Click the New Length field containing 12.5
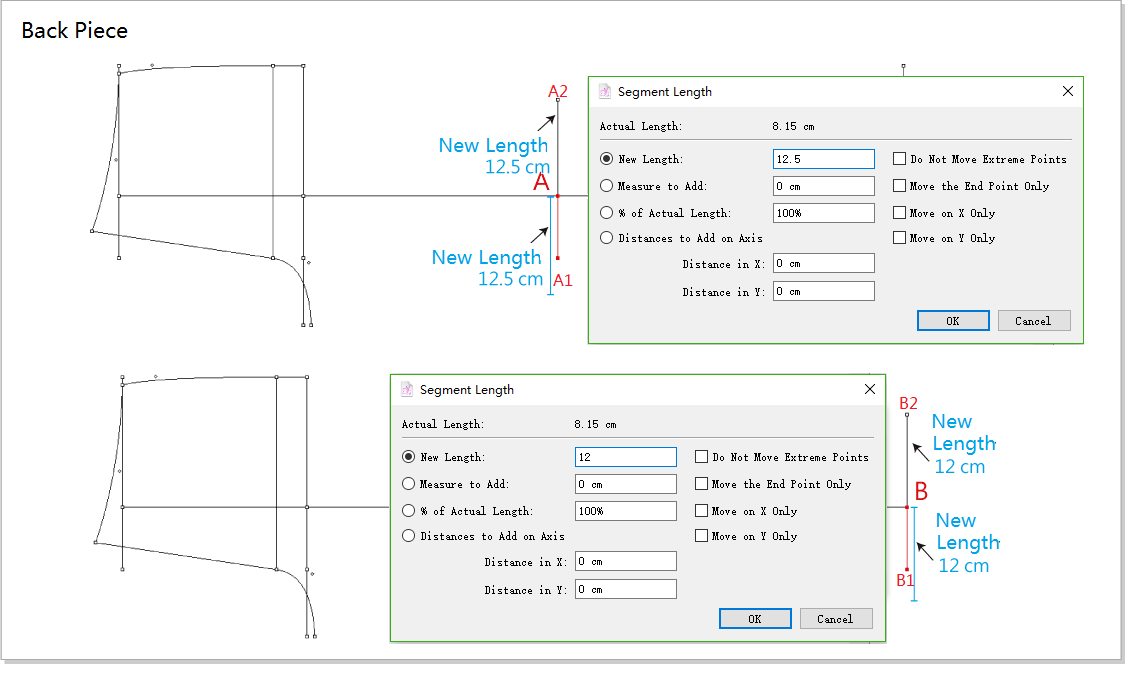This screenshot has height=684, width=1134. tap(823, 159)
